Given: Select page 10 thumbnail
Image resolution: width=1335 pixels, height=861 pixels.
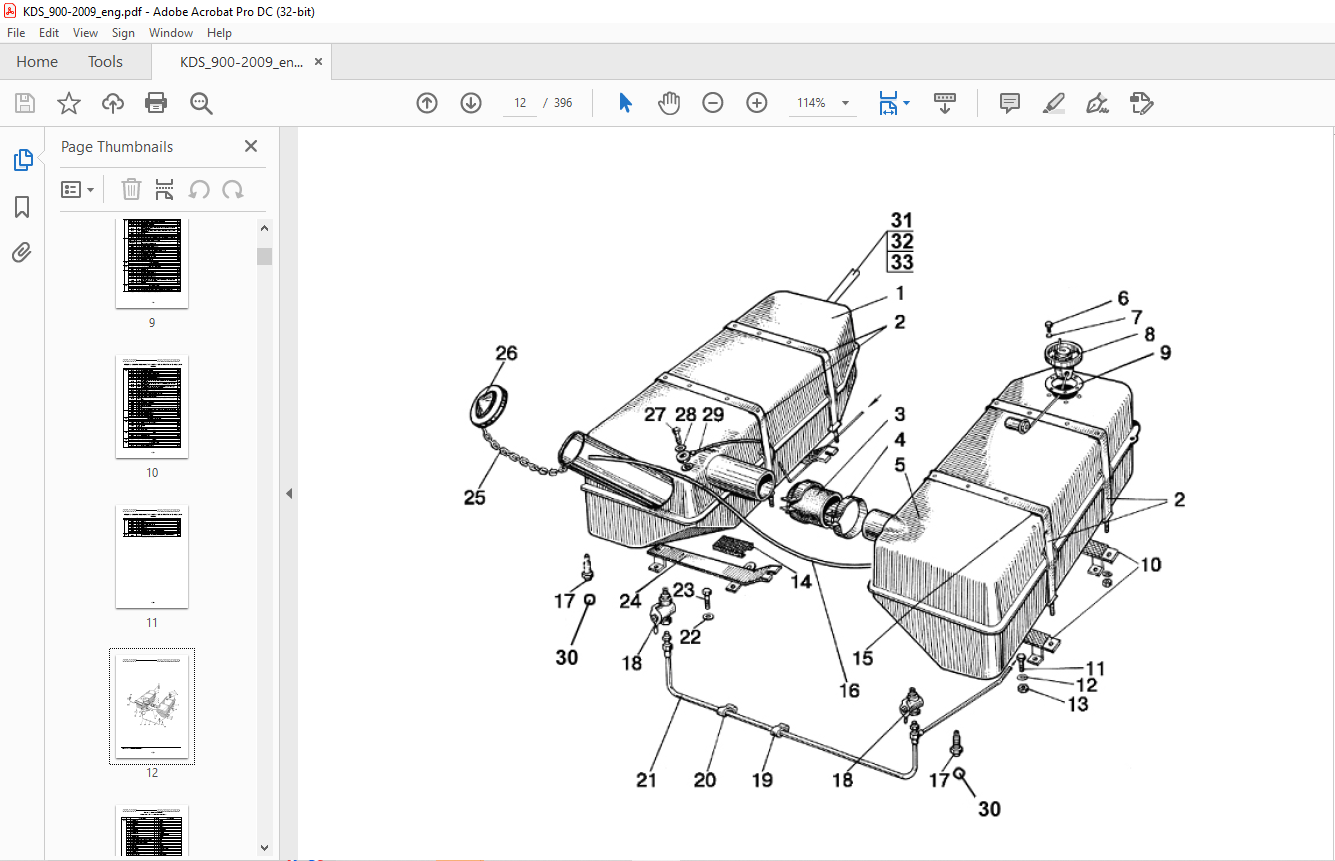Looking at the screenshot, I should point(152,407).
